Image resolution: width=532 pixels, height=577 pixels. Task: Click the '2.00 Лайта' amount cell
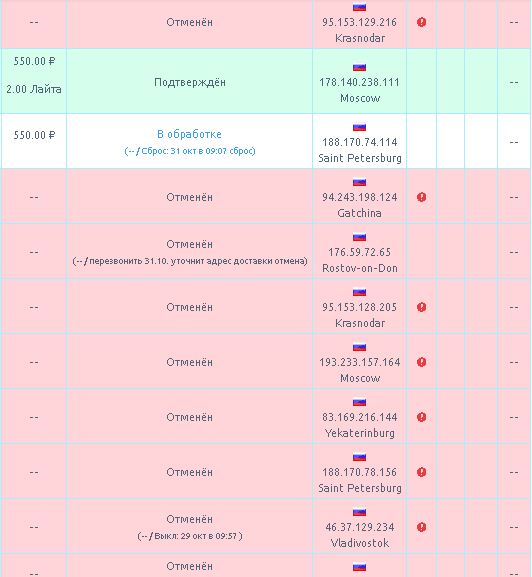click(33, 89)
